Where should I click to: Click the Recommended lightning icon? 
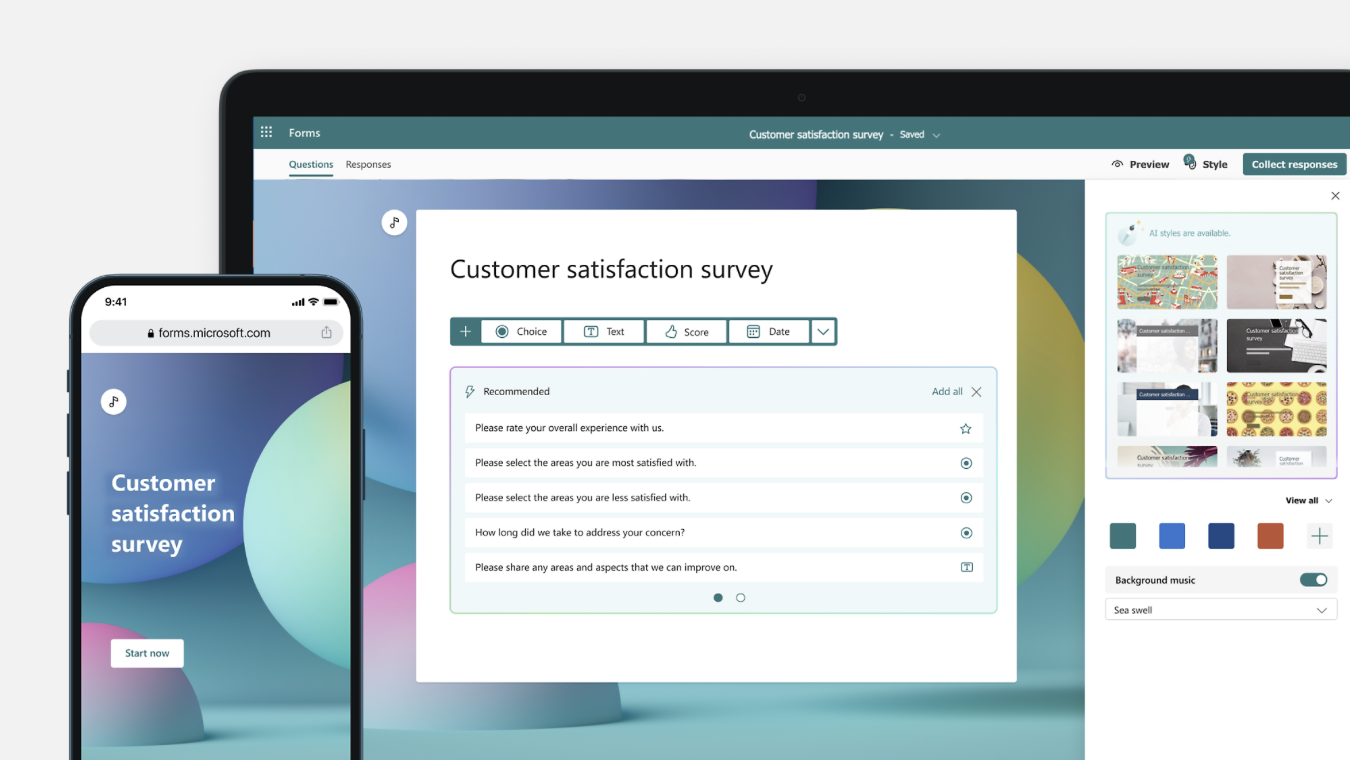coord(470,392)
